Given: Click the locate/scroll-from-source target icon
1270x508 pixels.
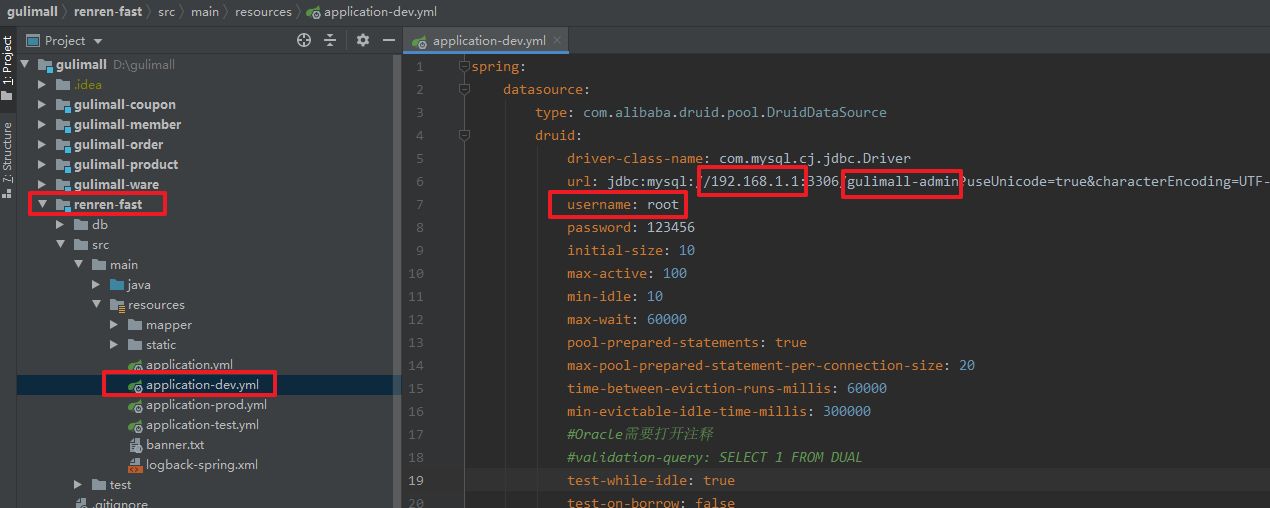Looking at the screenshot, I should (x=304, y=40).
